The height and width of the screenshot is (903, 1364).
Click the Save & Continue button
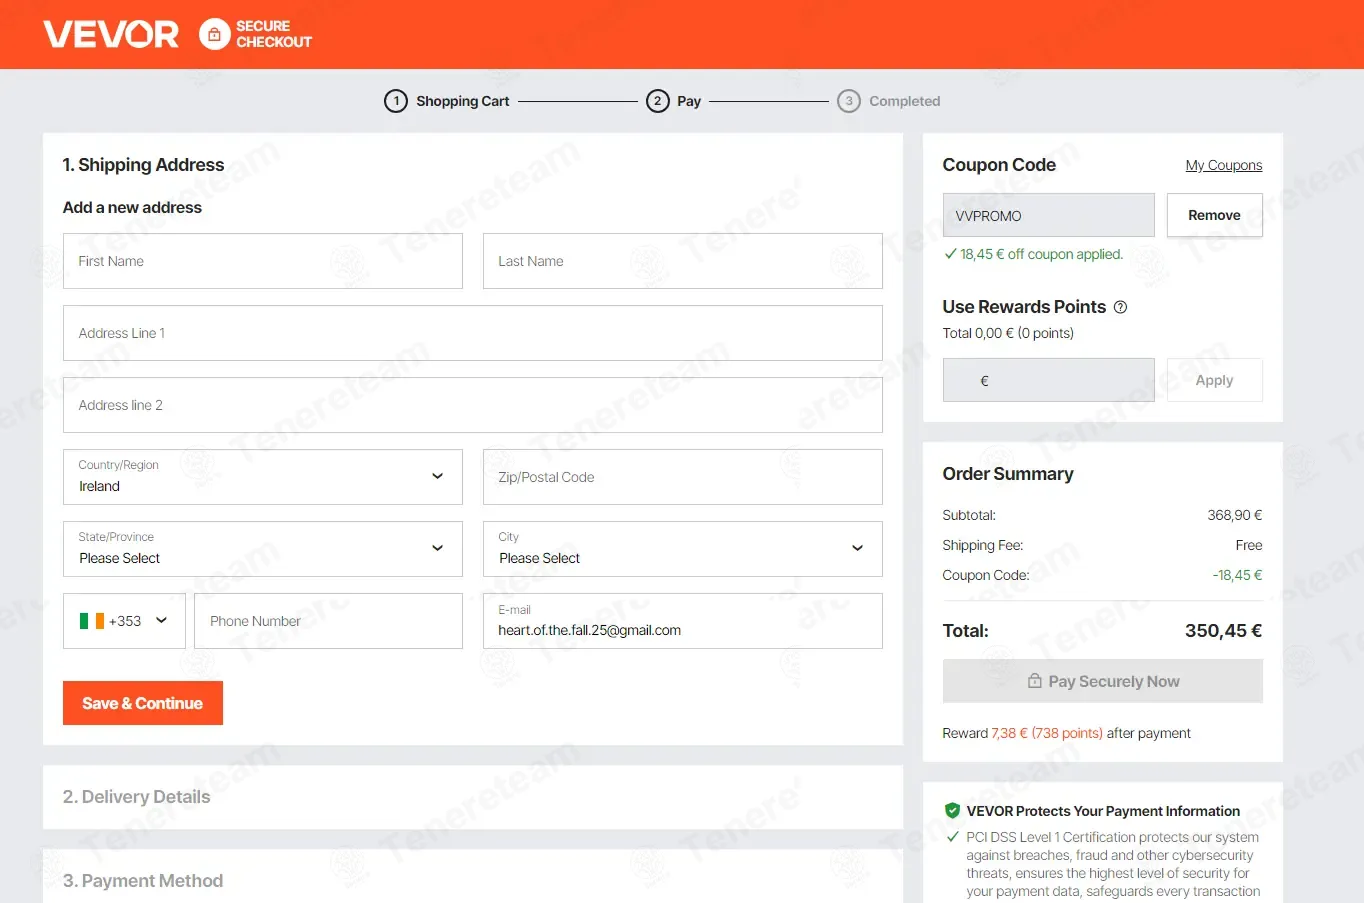143,703
